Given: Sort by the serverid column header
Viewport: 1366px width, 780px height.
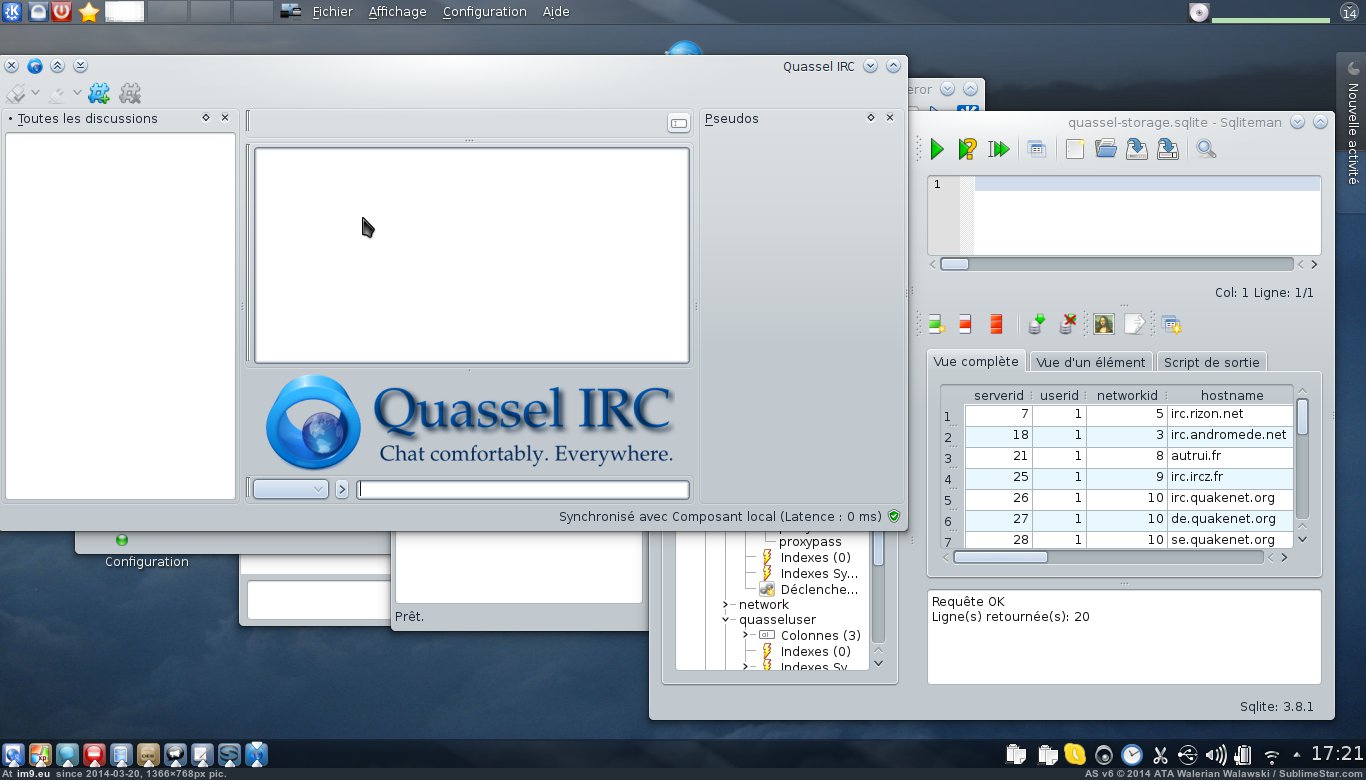Looking at the screenshot, I should [999, 395].
